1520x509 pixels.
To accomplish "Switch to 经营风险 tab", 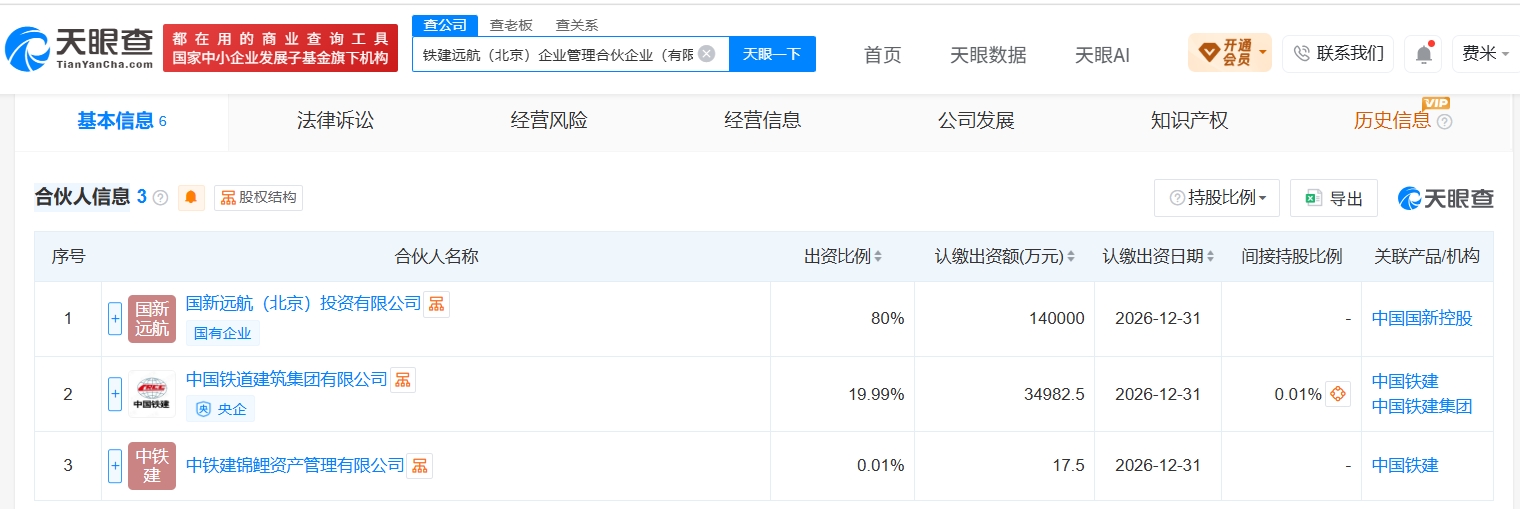I will (549, 121).
